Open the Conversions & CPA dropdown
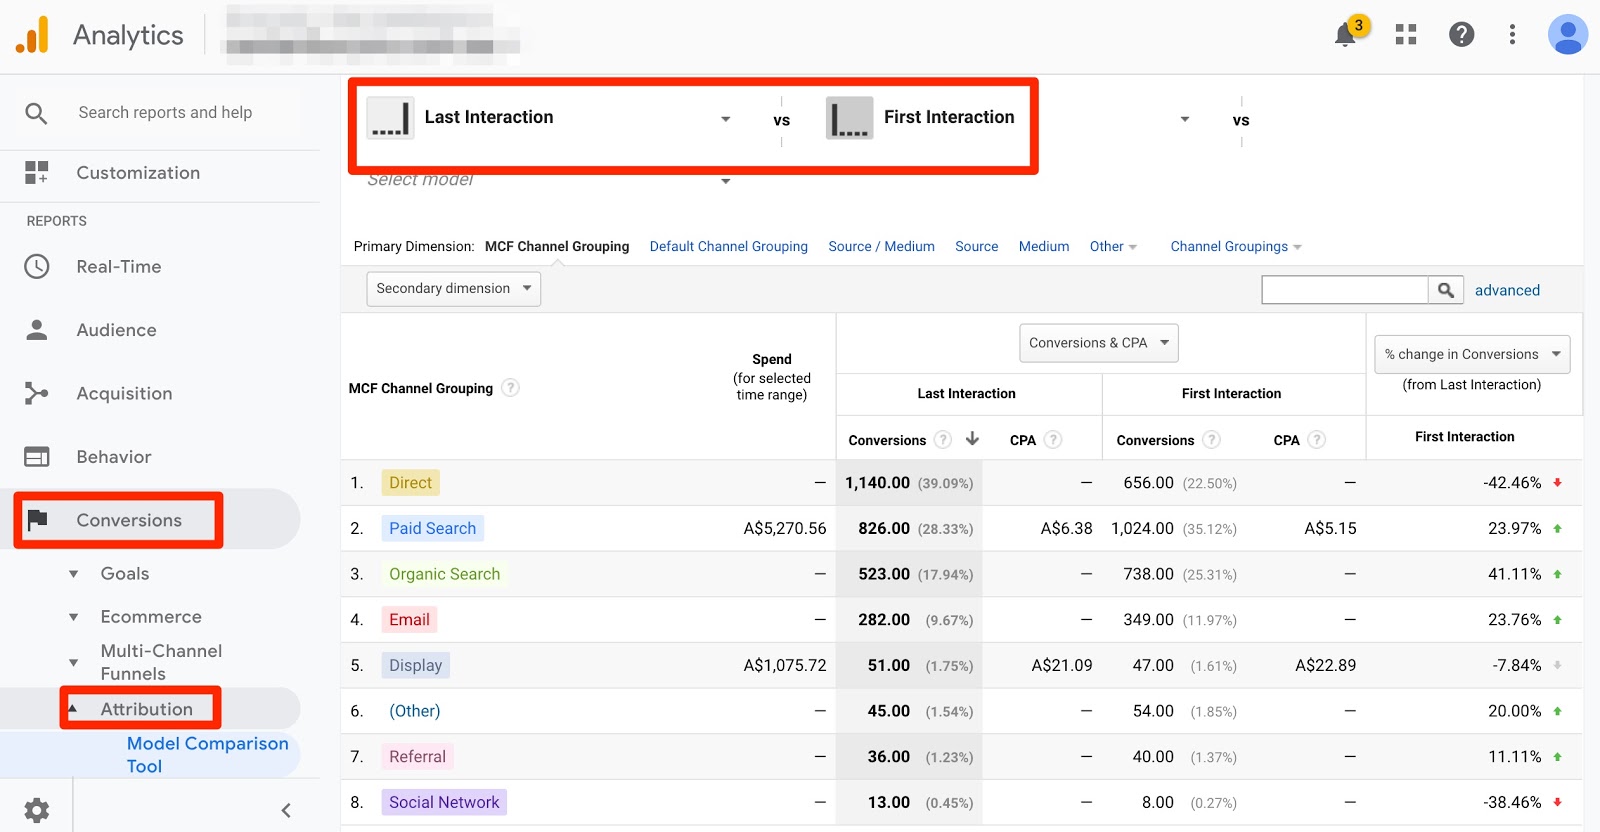Image resolution: width=1600 pixels, height=832 pixels. point(1098,343)
